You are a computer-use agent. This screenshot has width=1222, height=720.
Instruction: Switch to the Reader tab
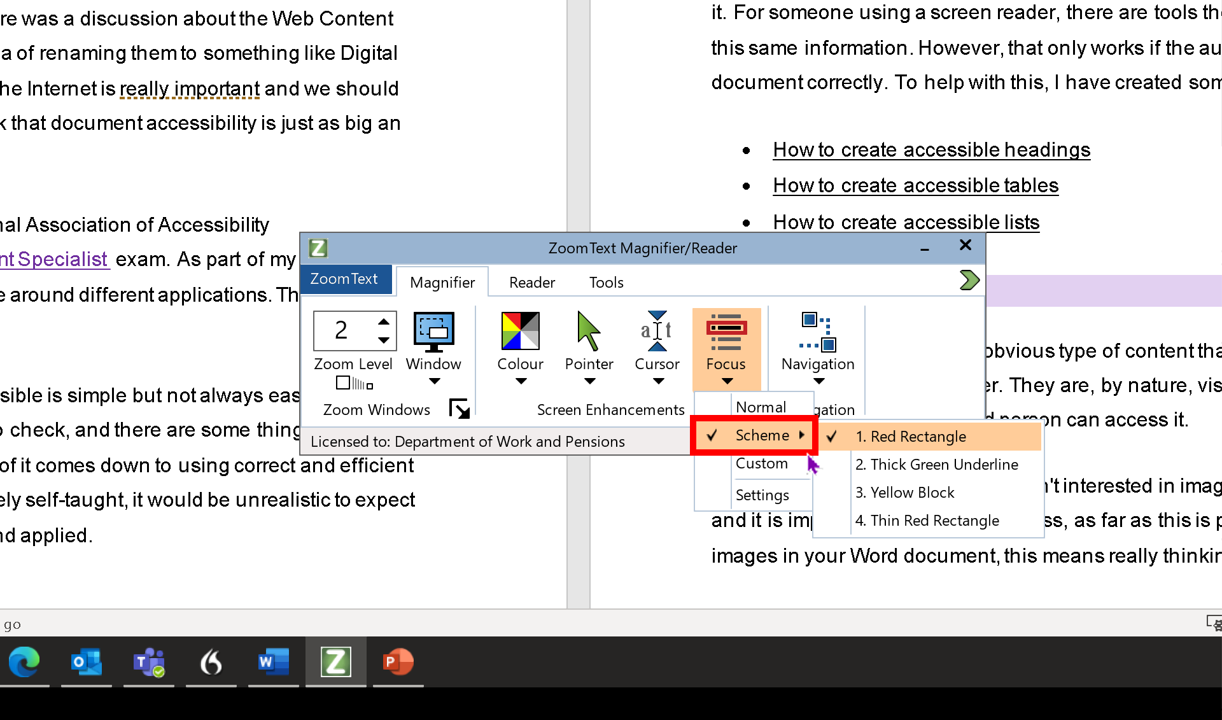(x=532, y=282)
